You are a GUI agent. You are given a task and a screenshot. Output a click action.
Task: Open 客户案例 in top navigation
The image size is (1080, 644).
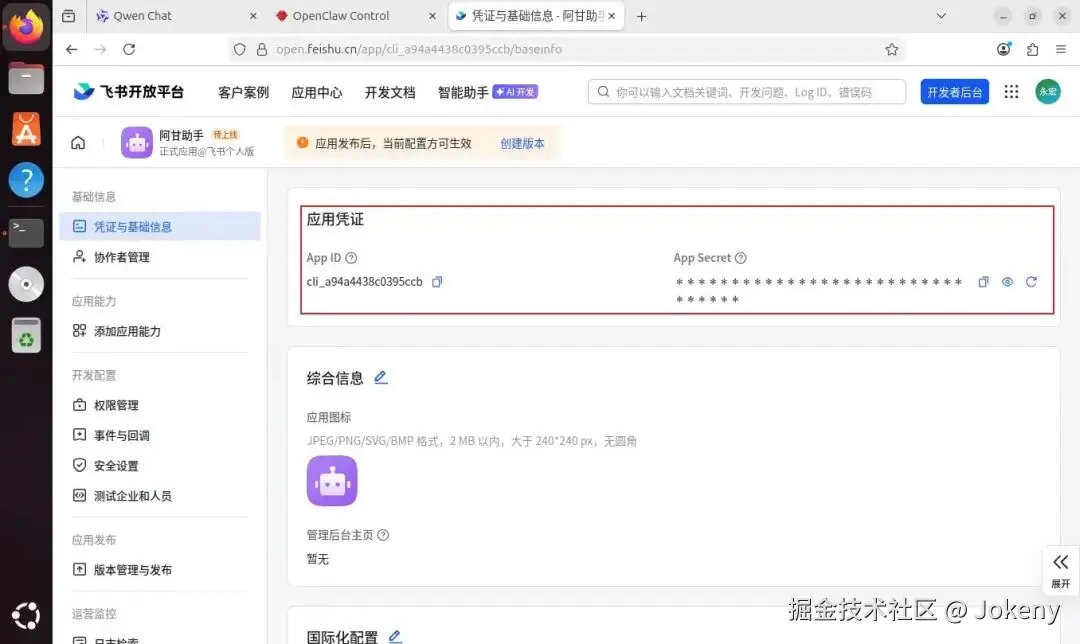tap(243, 92)
